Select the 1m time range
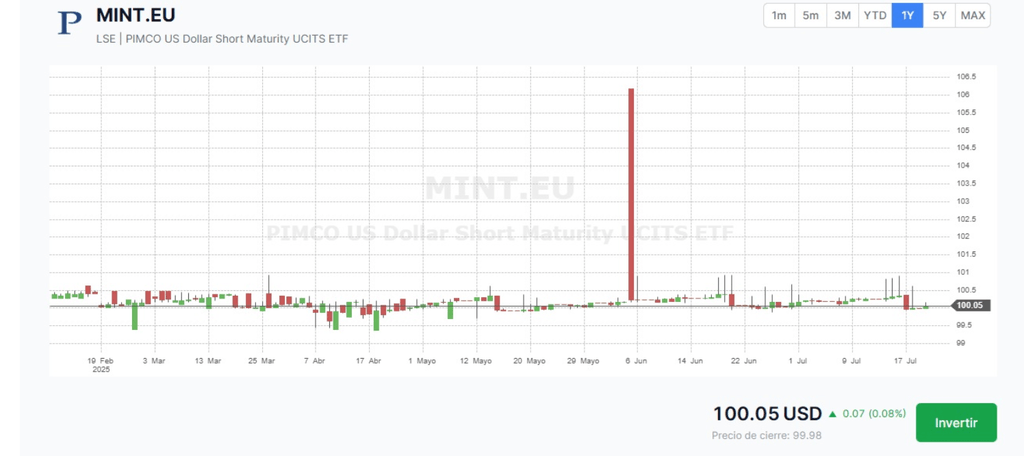 779,15
